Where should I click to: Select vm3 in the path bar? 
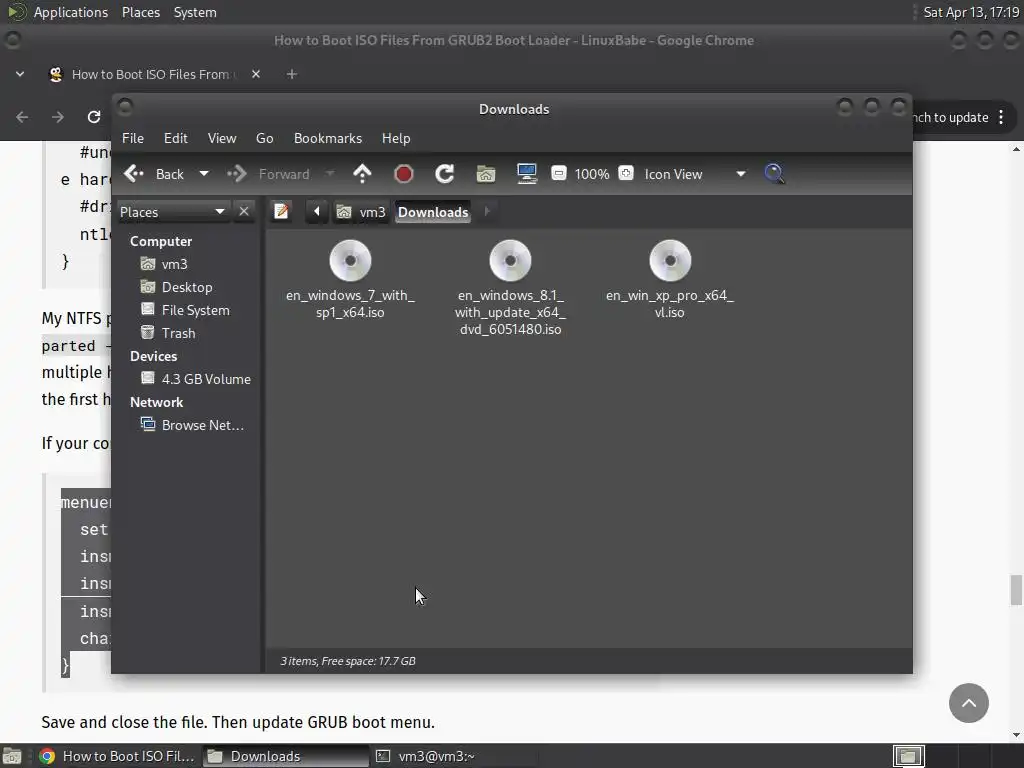tap(361, 212)
